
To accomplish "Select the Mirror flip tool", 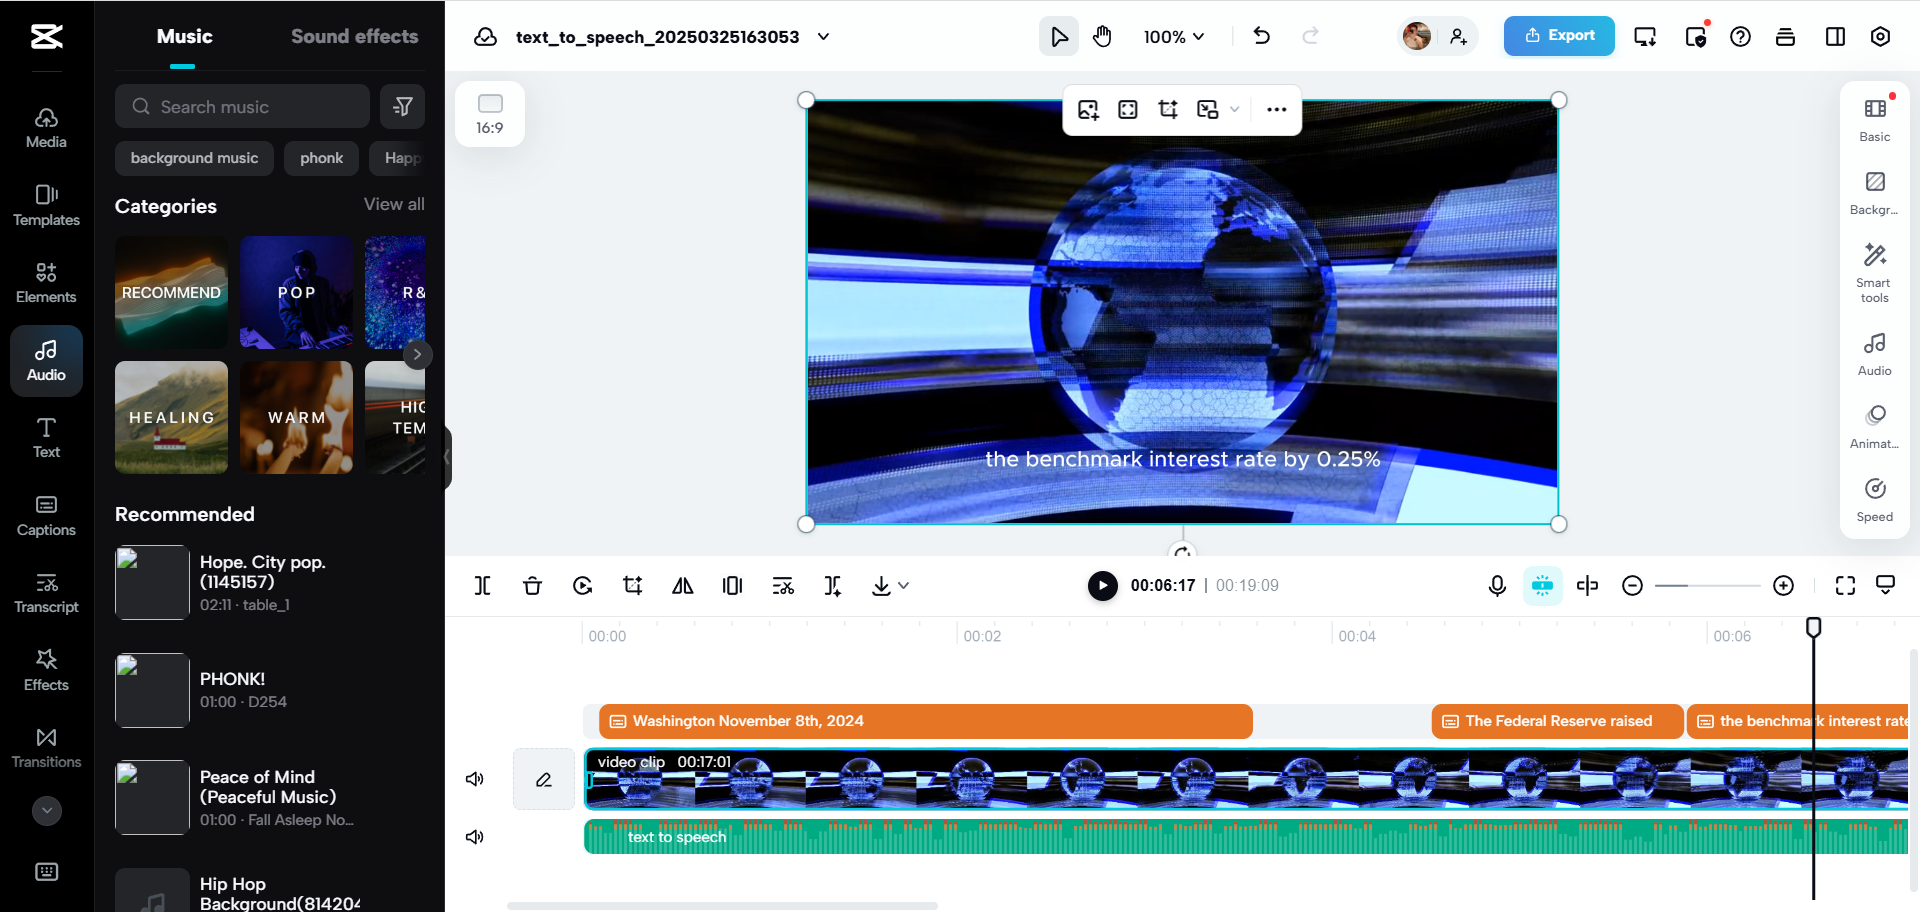I will 682,585.
